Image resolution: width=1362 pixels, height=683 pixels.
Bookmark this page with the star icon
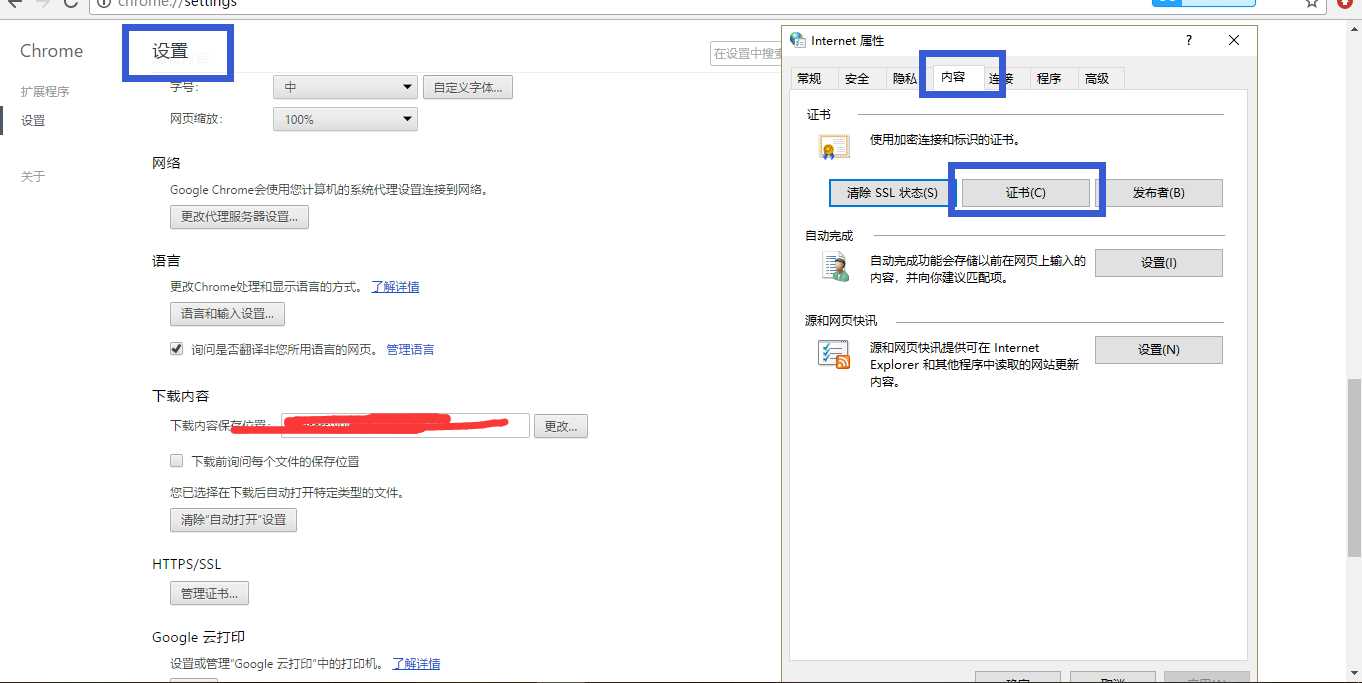click(x=1312, y=3)
